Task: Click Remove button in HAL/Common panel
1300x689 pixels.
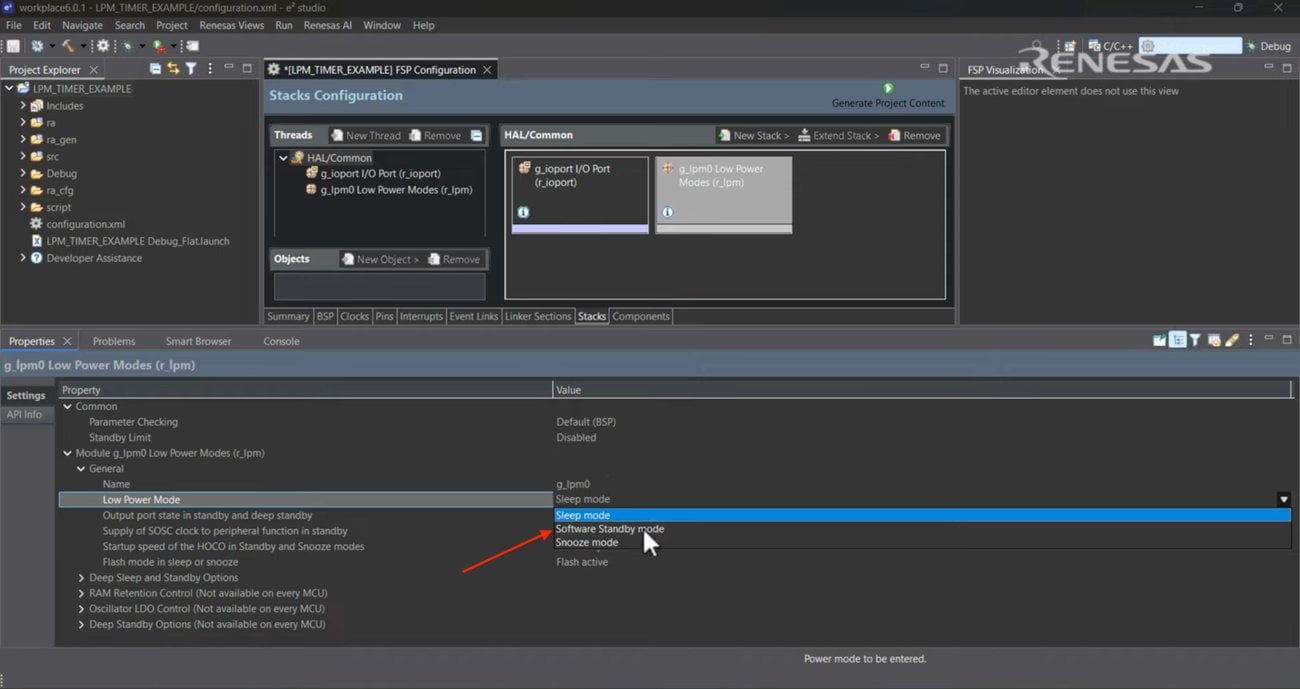Action: (915, 135)
